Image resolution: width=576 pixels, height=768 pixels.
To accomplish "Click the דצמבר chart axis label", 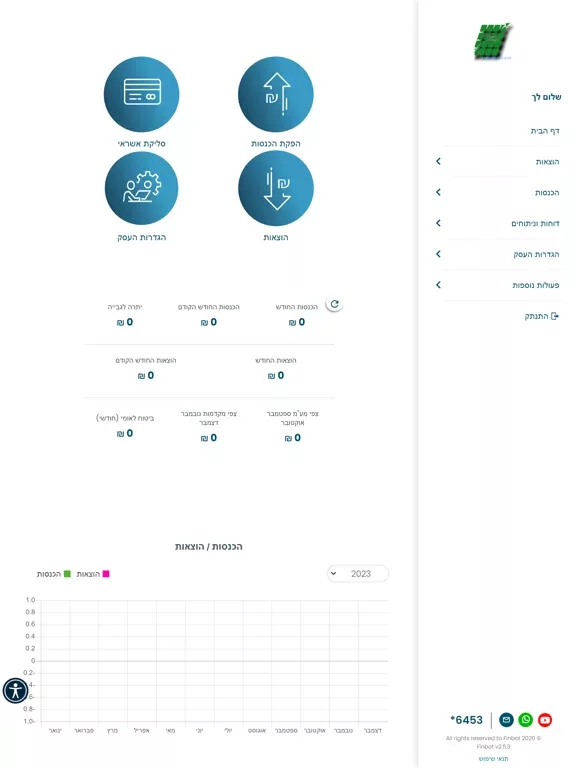I will [373, 730].
